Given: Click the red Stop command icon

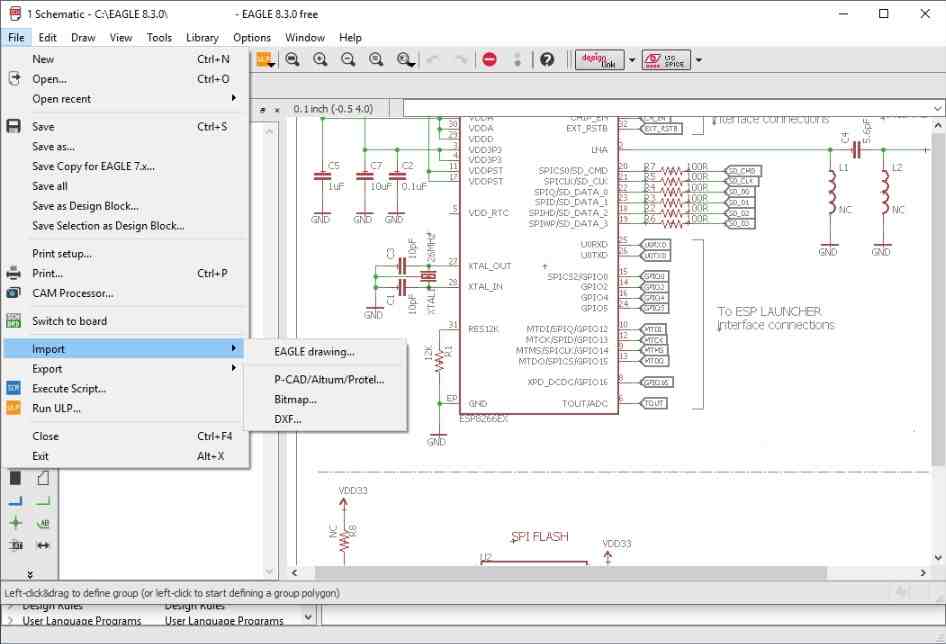Looking at the screenshot, I should coord(490,59).
